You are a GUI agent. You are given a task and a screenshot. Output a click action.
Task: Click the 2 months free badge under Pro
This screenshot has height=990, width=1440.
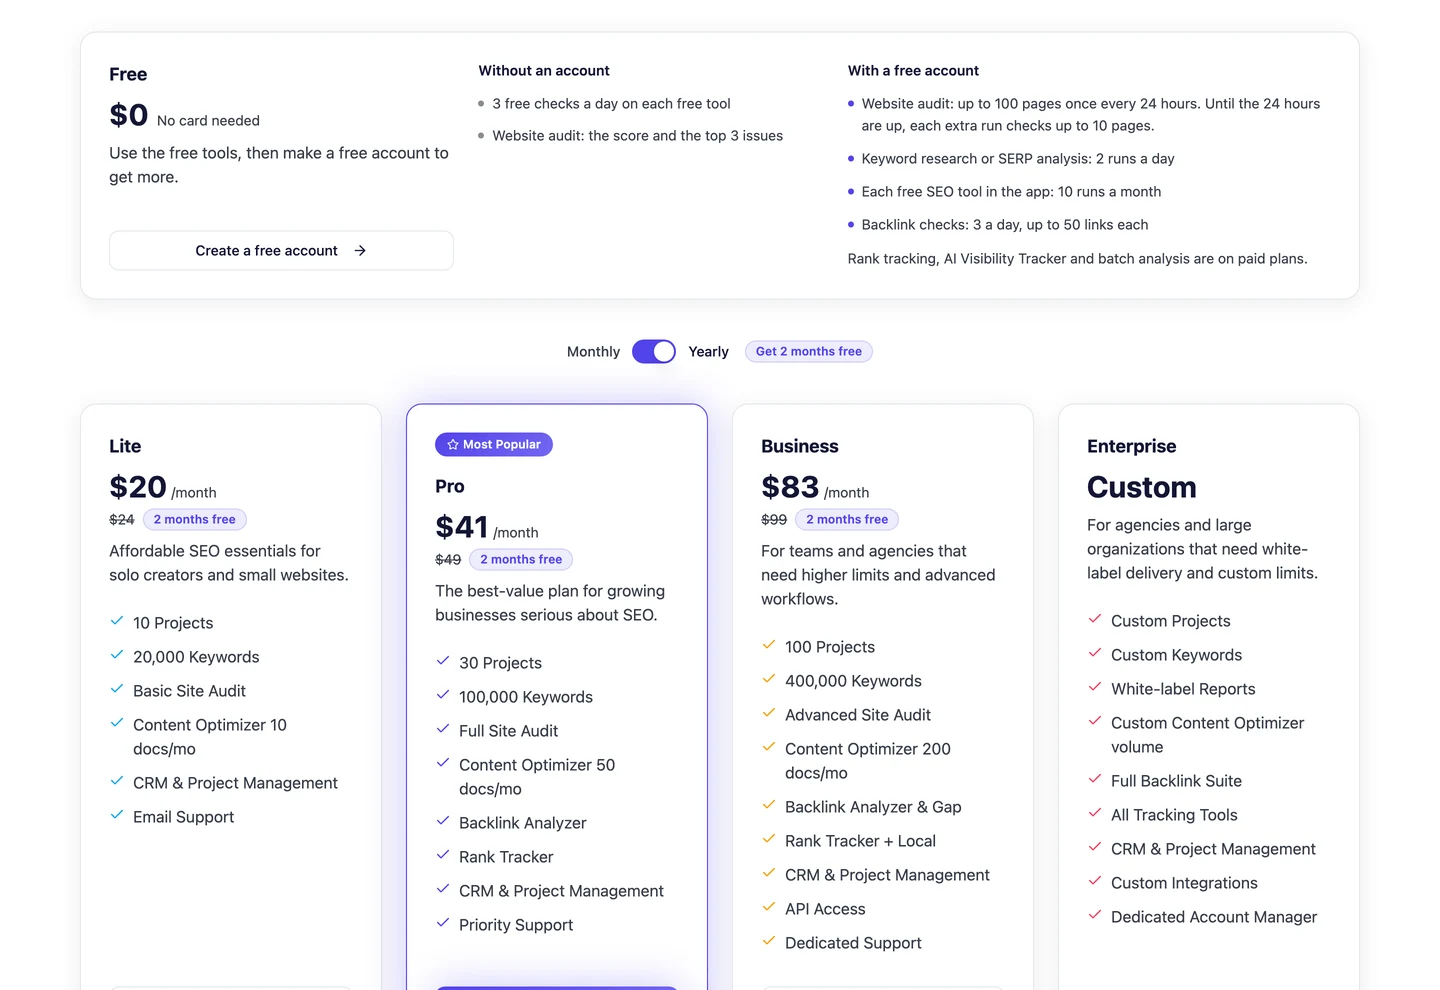(x=521, y=560)
